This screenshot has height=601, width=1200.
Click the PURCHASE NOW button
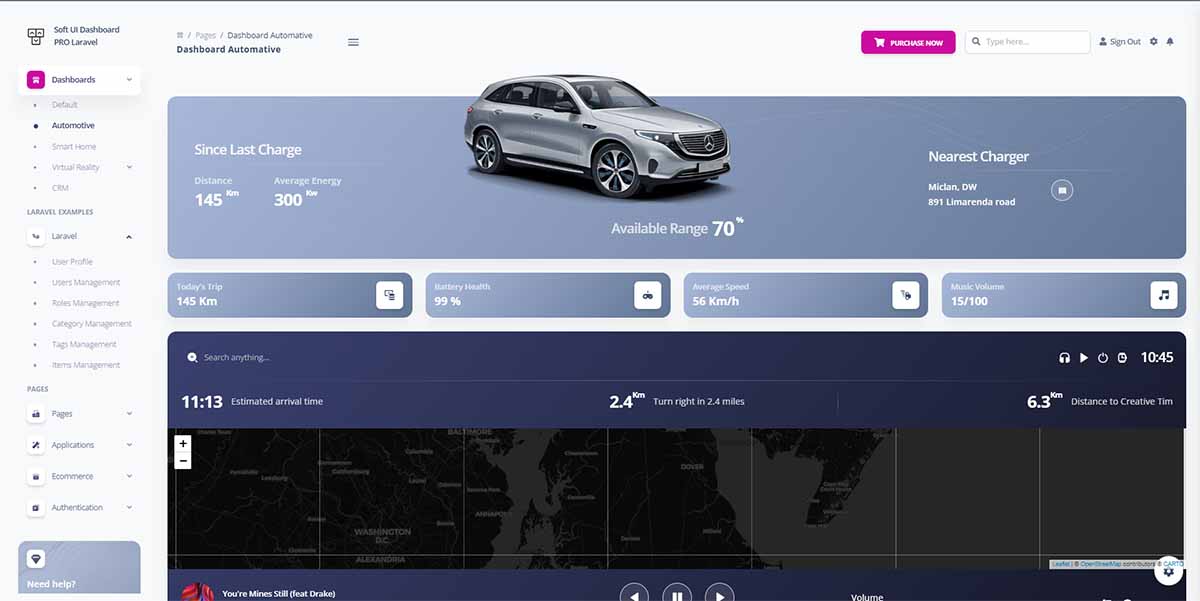point(907,41)
